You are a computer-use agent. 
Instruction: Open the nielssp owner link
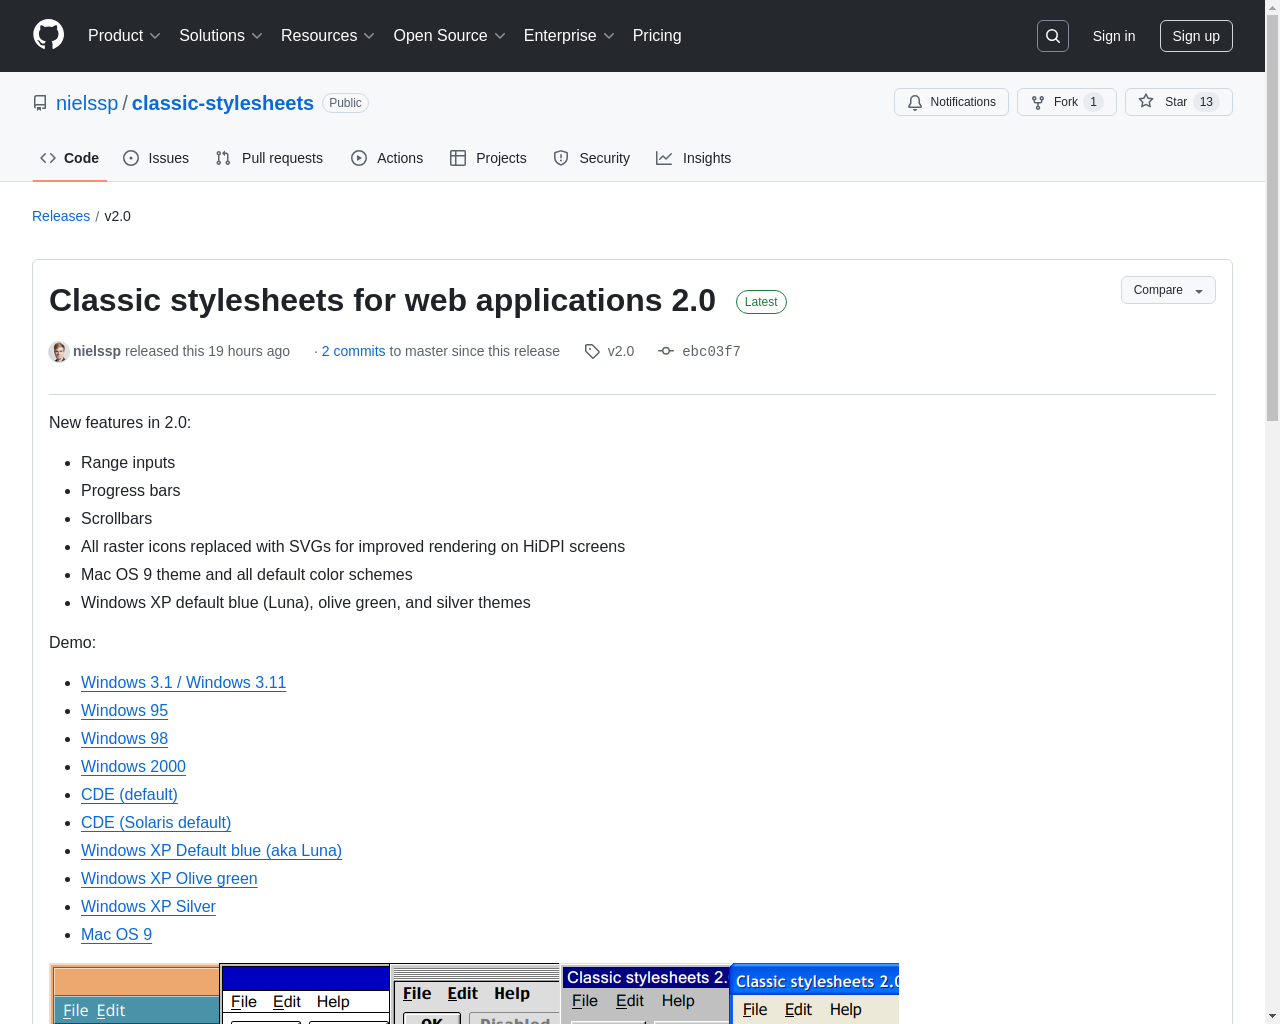tap(87, 103)
